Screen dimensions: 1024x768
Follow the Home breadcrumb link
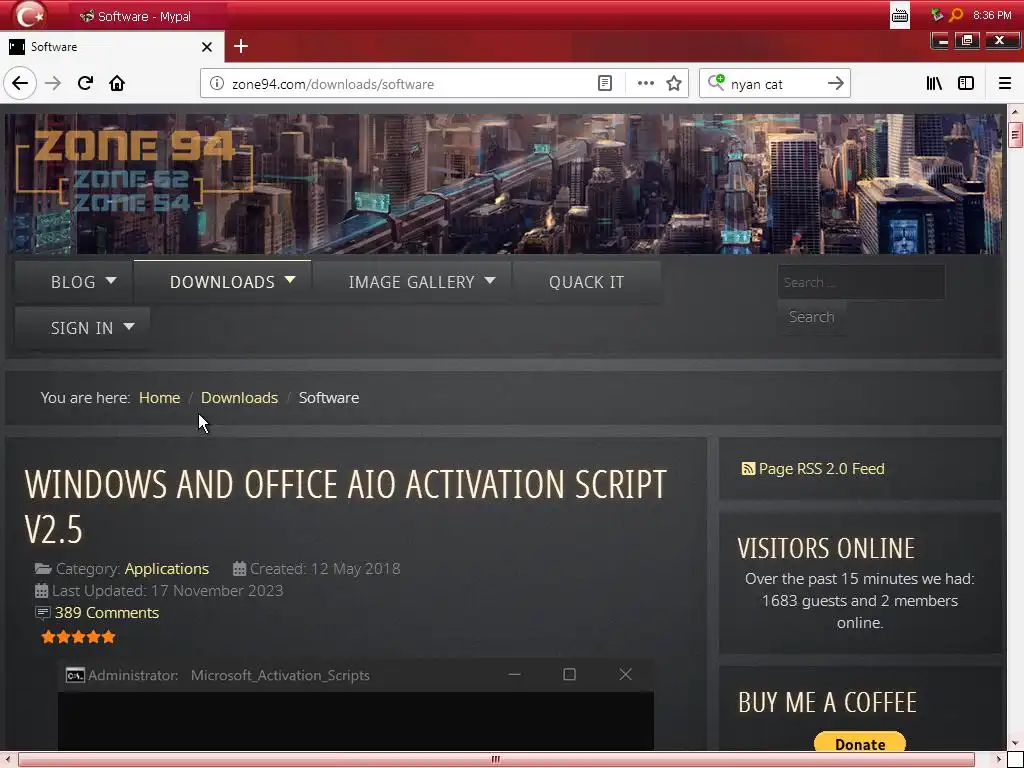(x=159, y=398)
